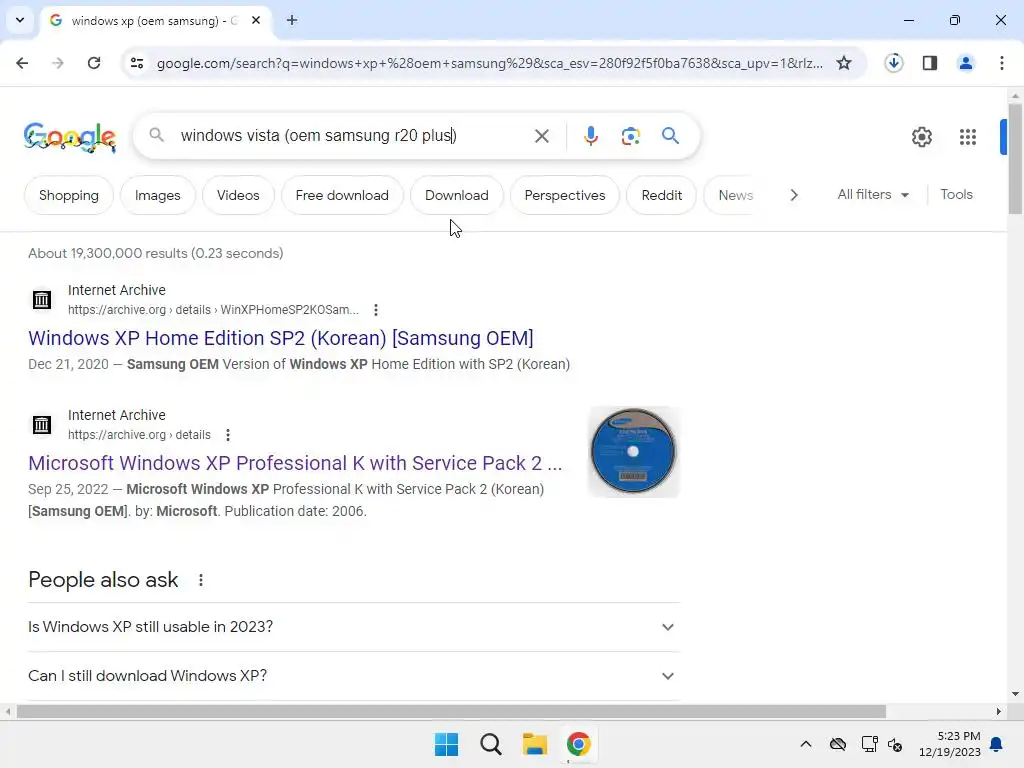Screen dimensions: 1024x768
Task: Open People also ask options menu
Action: click(200, 580)
